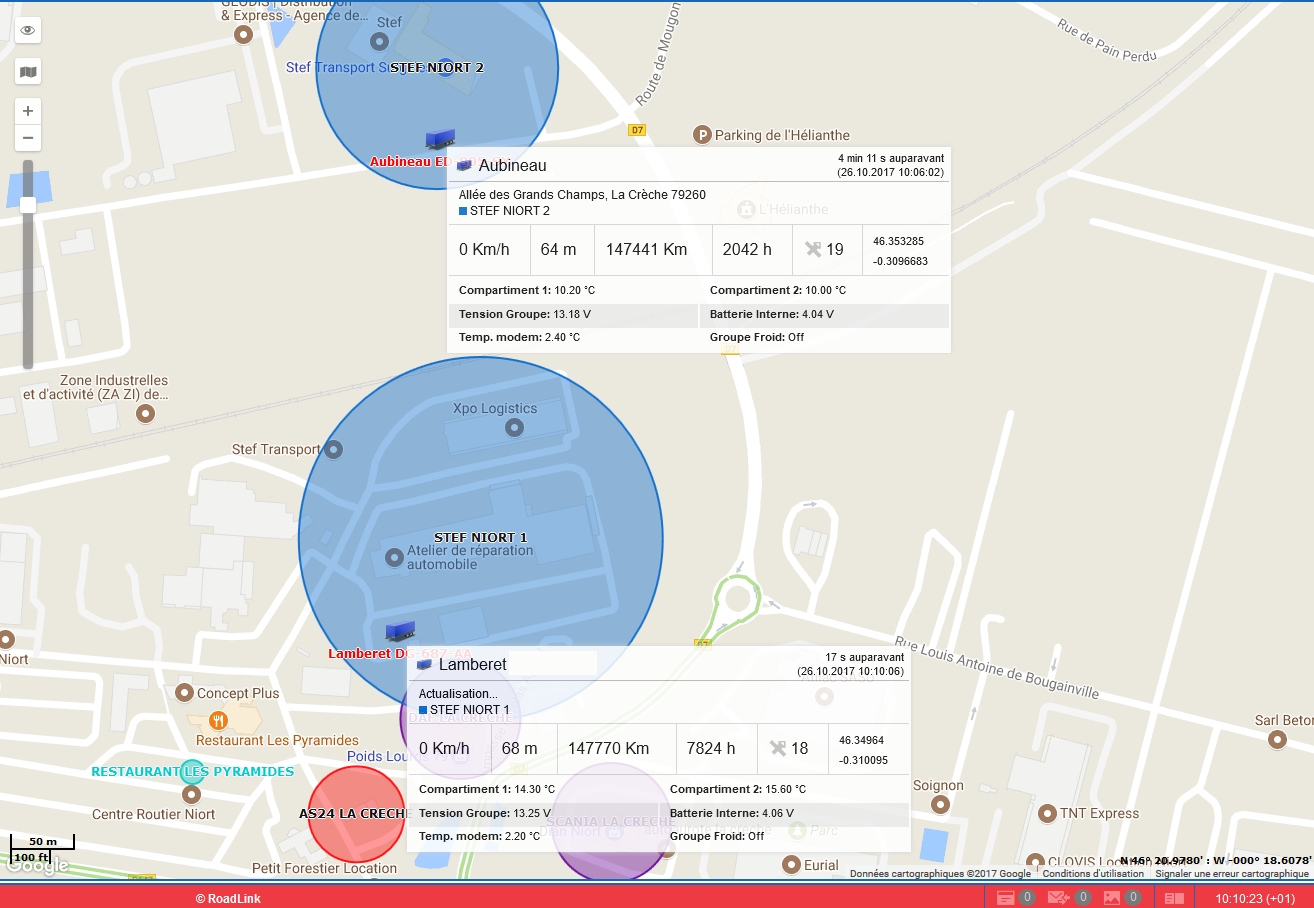Open Signaler une erreur cartographique link
This screenshot has height=908, width=1314.
[1232, 874]
